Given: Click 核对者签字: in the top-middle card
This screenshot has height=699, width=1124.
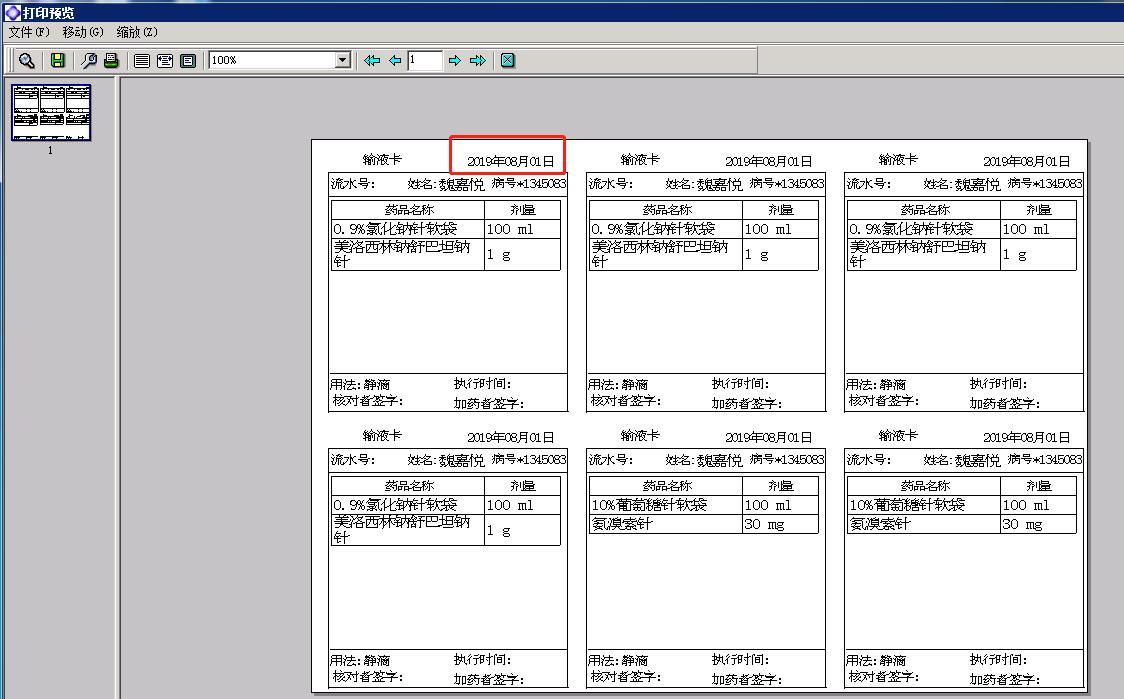Looking at the screenshot, I should [625, 401].
